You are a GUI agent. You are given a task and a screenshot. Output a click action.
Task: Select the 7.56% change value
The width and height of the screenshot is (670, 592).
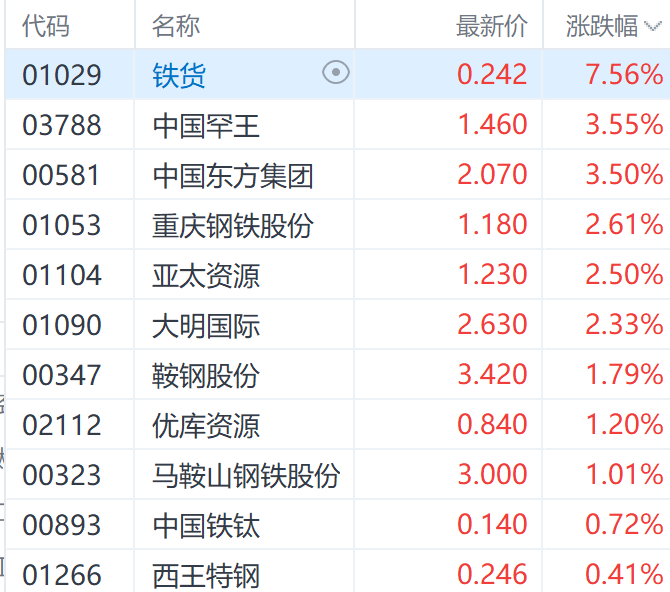tap(624, 74)
